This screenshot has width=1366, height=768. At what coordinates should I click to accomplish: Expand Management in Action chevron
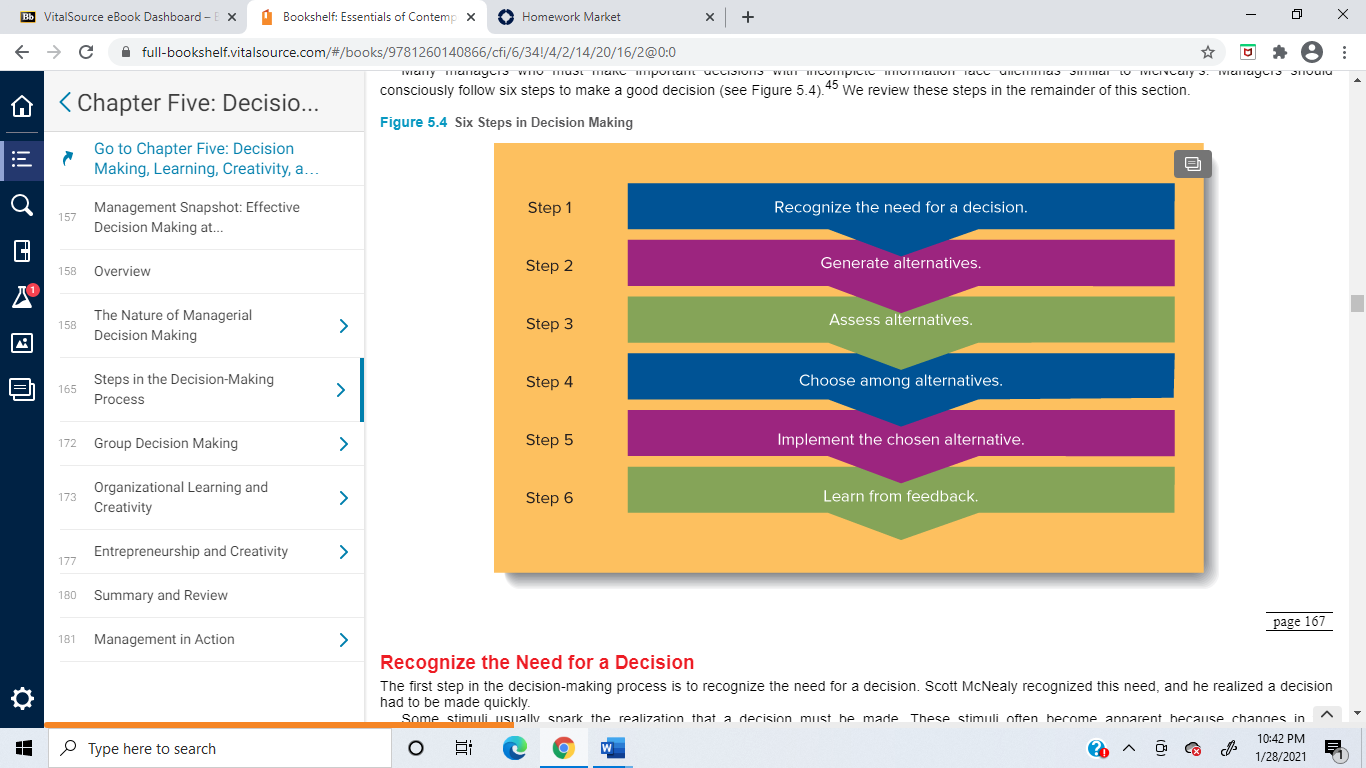point(343,640)
